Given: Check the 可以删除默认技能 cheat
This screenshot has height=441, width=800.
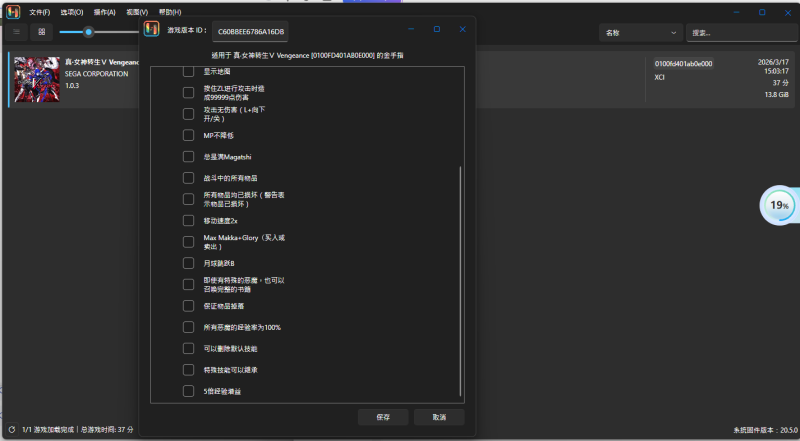Looking at the screenshot, I should pyautogui.click(x=188, y=349).
